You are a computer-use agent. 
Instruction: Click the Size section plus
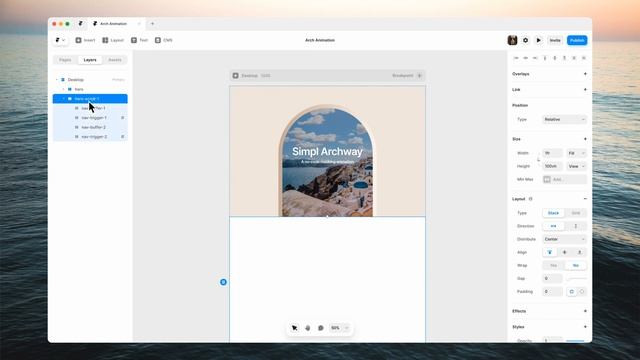point(585,139)
